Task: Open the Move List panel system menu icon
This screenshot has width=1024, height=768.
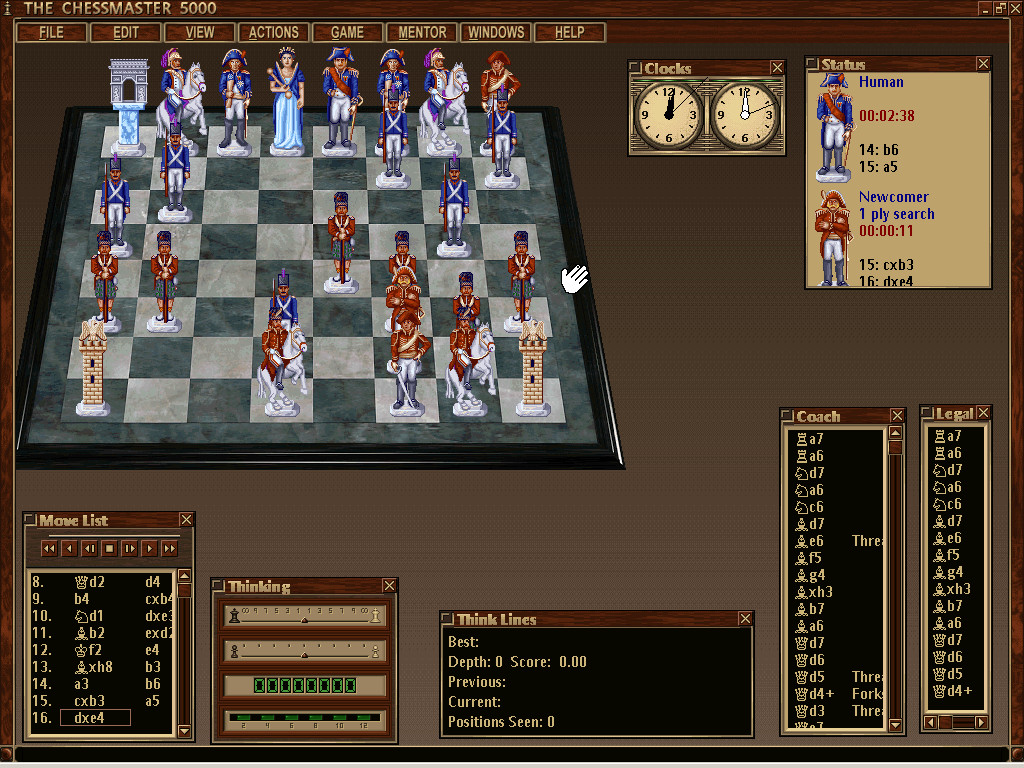Action: [x=30, y=519]
